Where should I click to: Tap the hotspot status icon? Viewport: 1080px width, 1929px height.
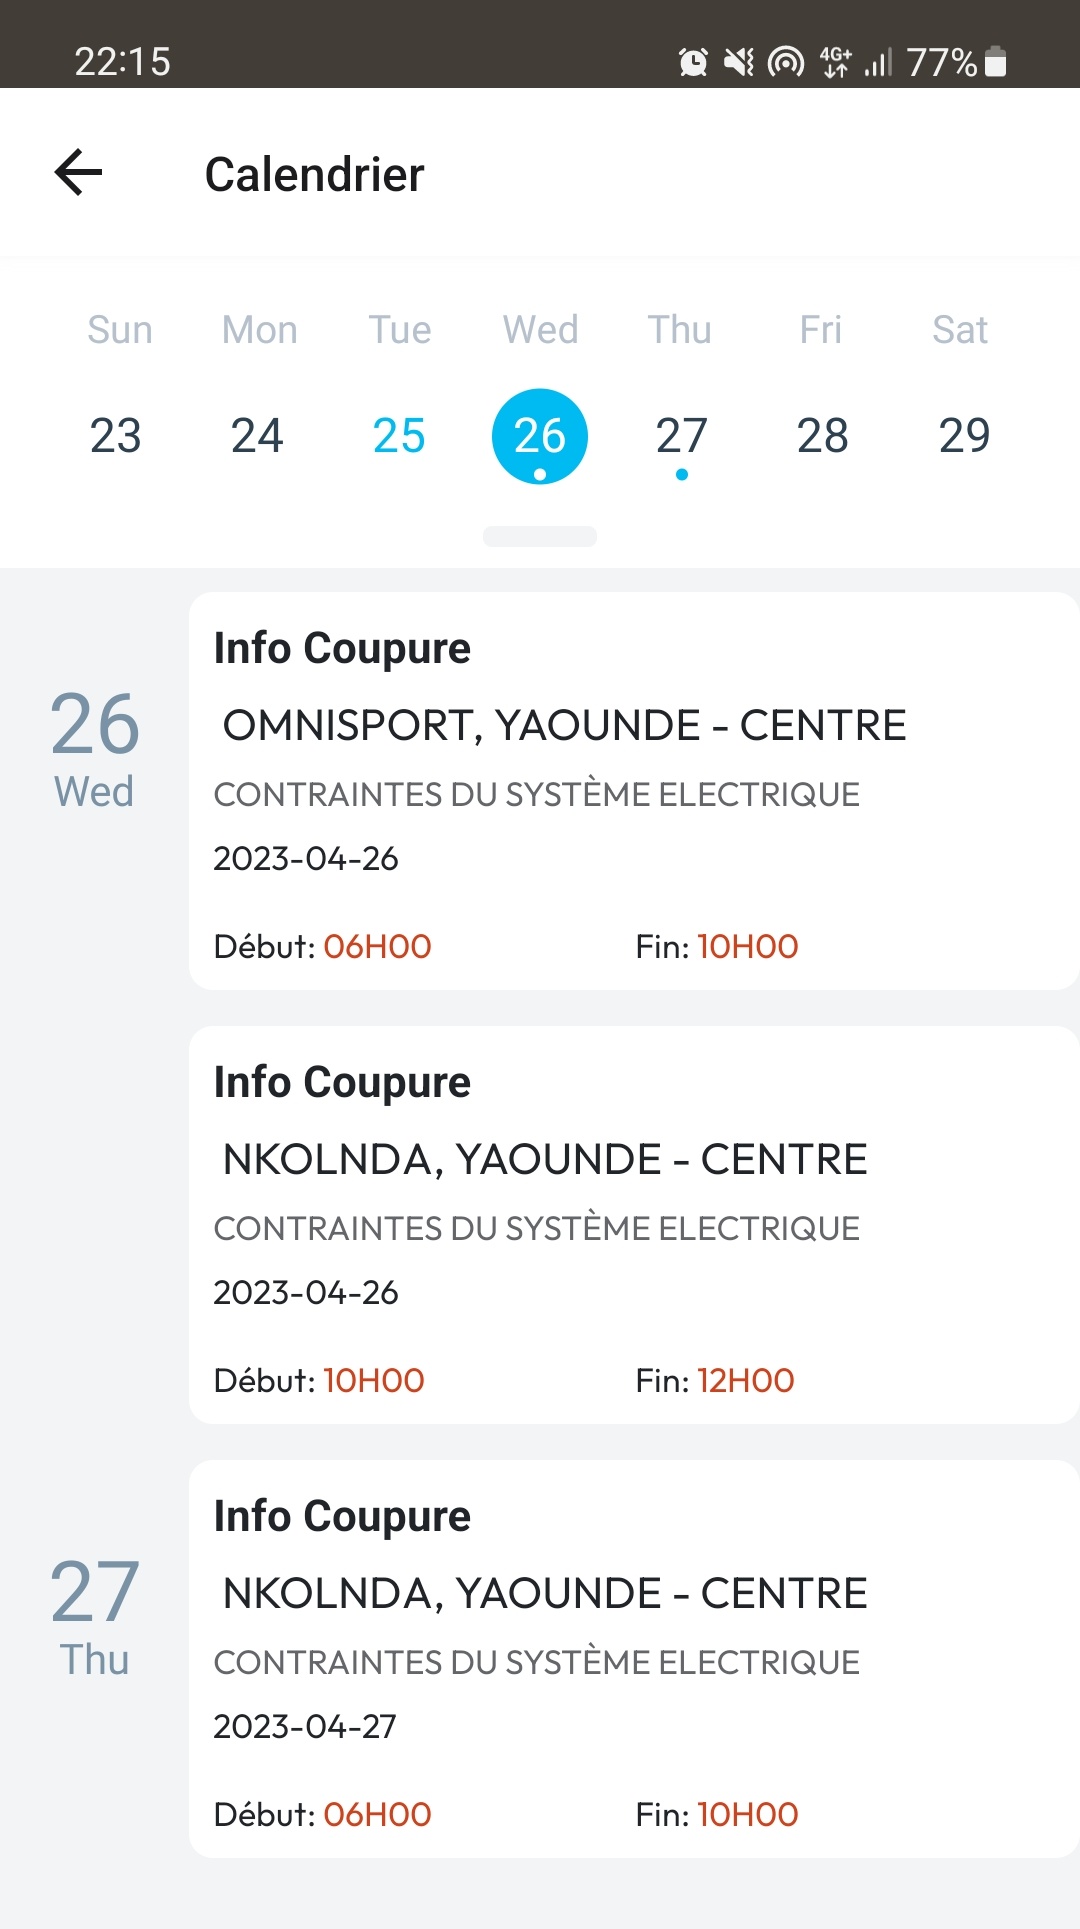coord(786,62)
